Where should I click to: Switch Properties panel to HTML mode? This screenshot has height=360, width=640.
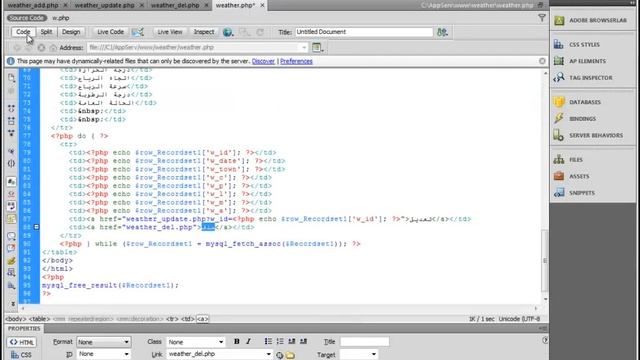click(x=22, y=342)
